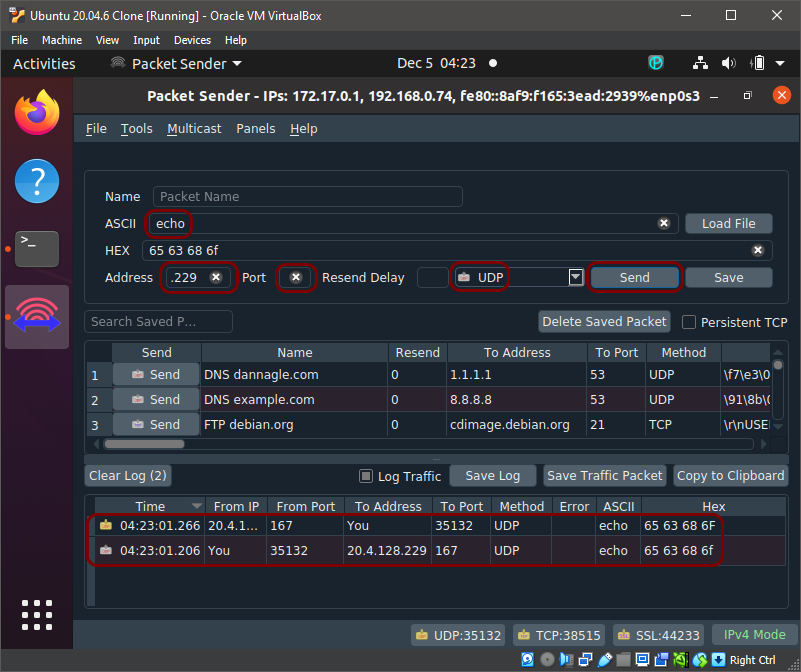Click the Search Saved Packets field
Image resolution: width=801 pixels, height=672 pixels.
pyautogui.click(x=158, y=321)
